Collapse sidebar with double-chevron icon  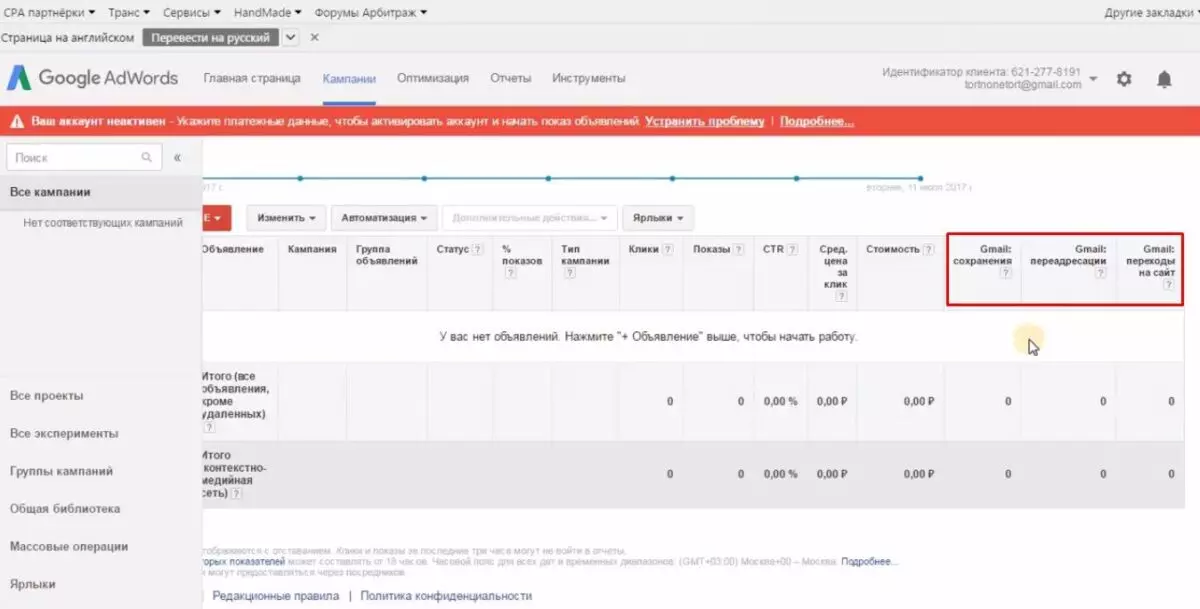(178, 158)
